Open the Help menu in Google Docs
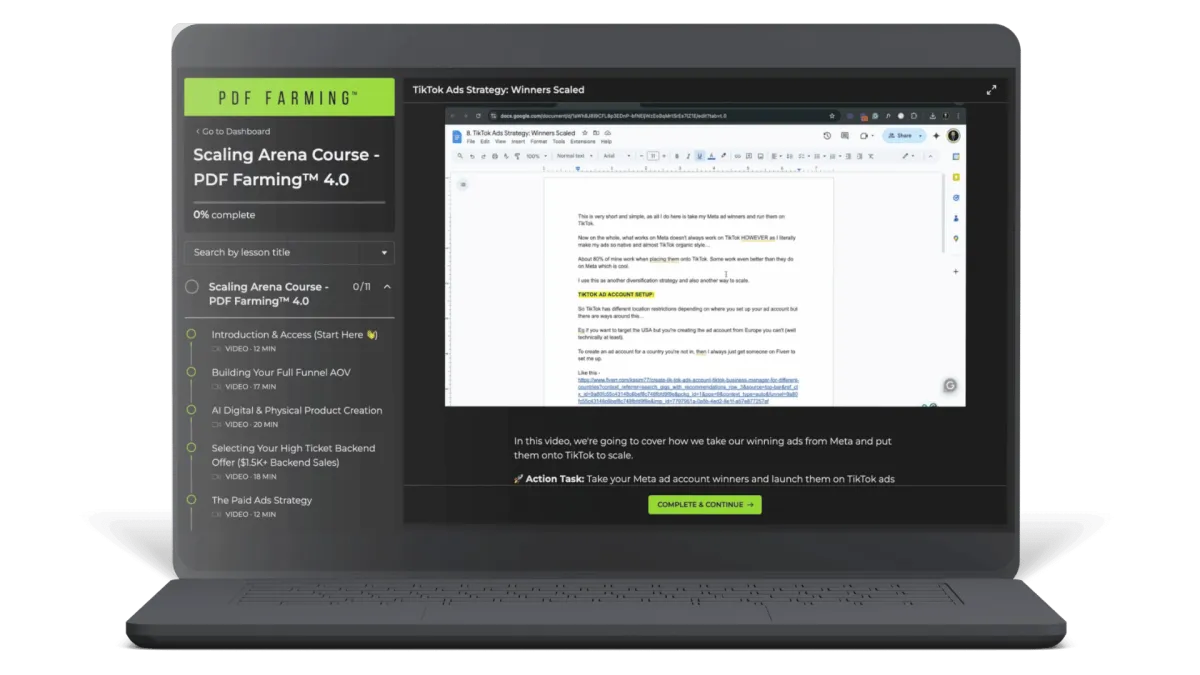The width and height of the screenshot is (1200, 675). (606, 142)
